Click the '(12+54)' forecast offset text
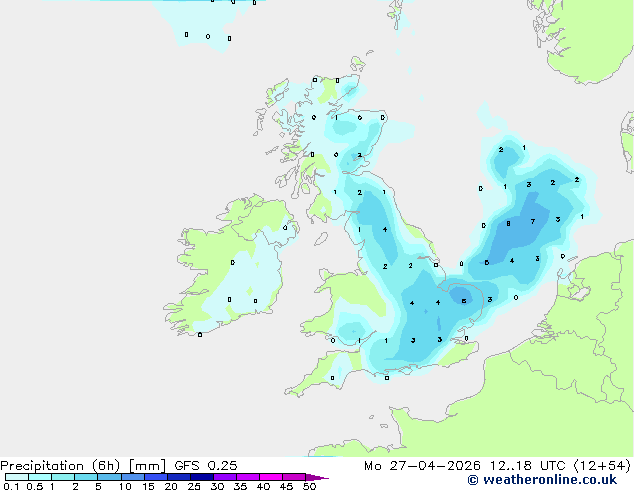Viewport: 634px width, 490px height. coord(602,466)
